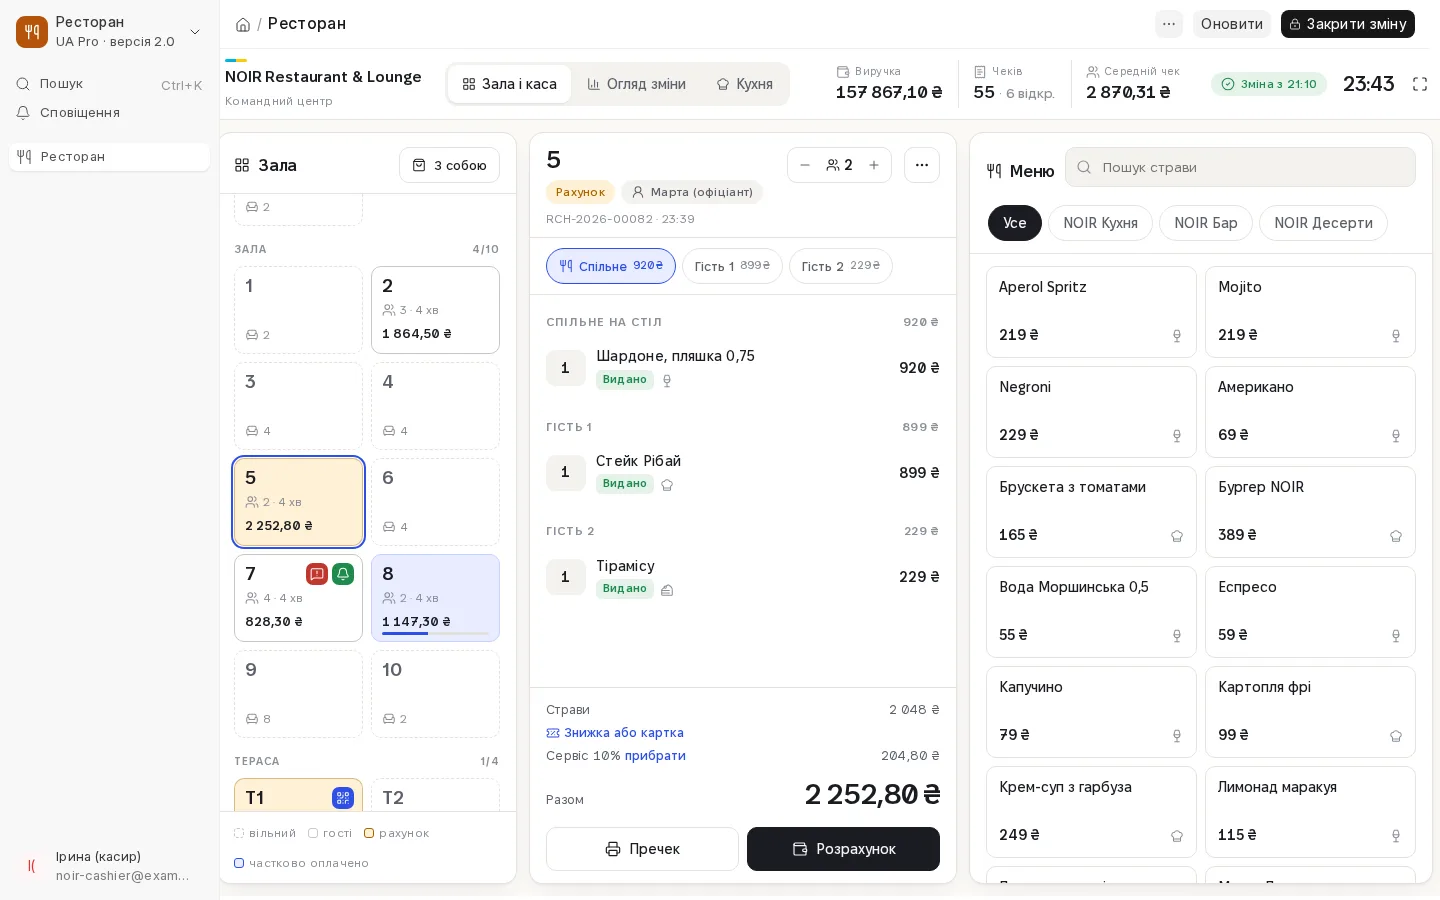
Task: Toggle the fullscreen icon beside the clock
Action: click(1420, 84)
